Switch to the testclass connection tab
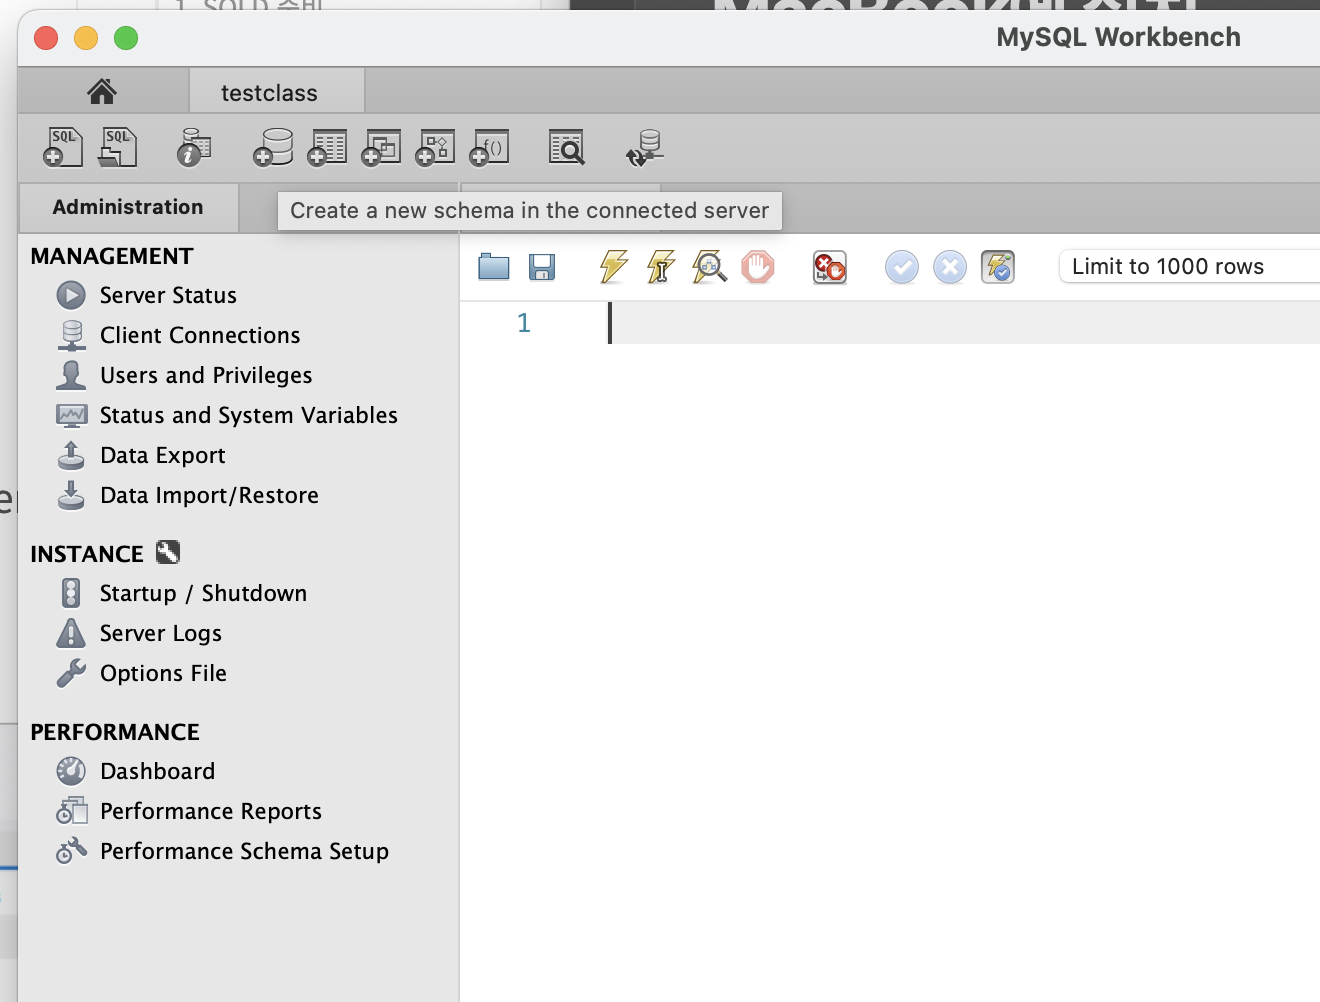 276,91
